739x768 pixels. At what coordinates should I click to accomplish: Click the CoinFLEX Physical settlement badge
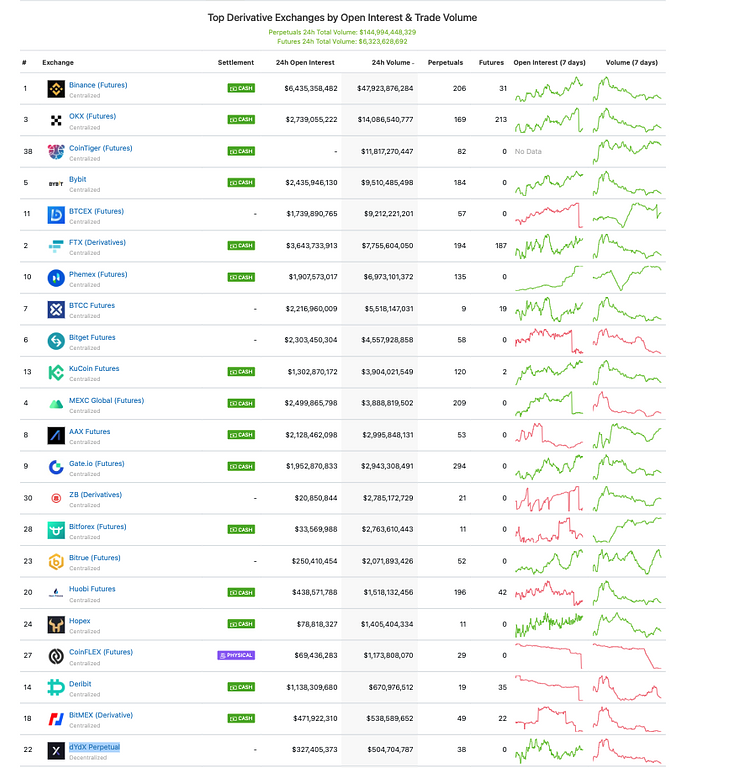(x=236, y=656)
